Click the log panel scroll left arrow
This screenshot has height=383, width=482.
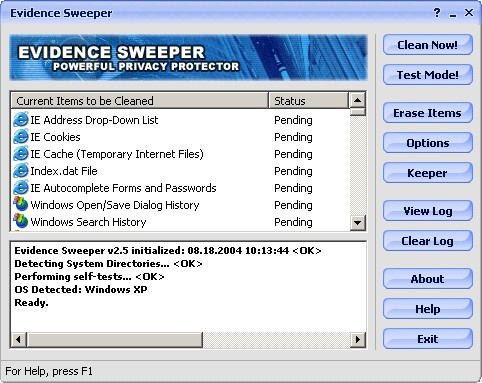pos(18,340)
